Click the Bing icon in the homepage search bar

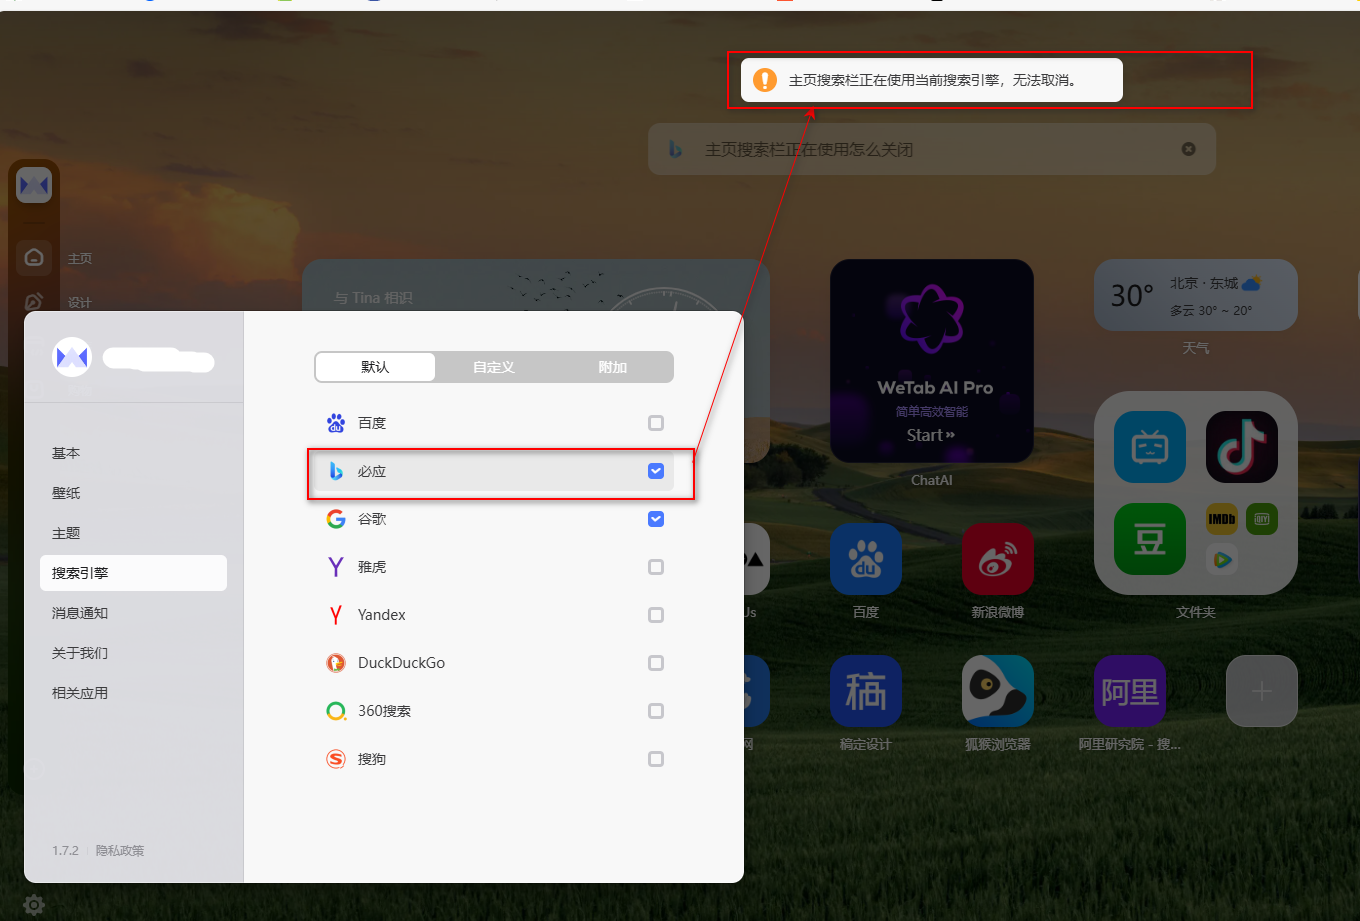[x=676, y=149]
